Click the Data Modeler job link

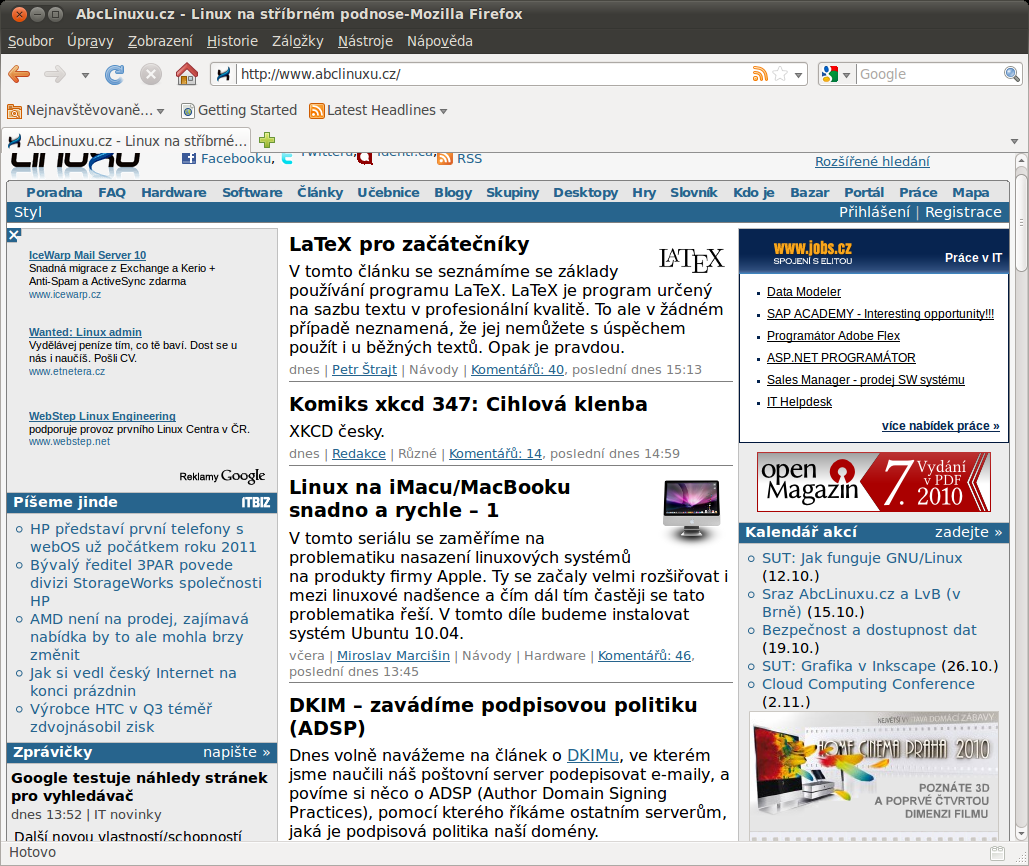804,292
